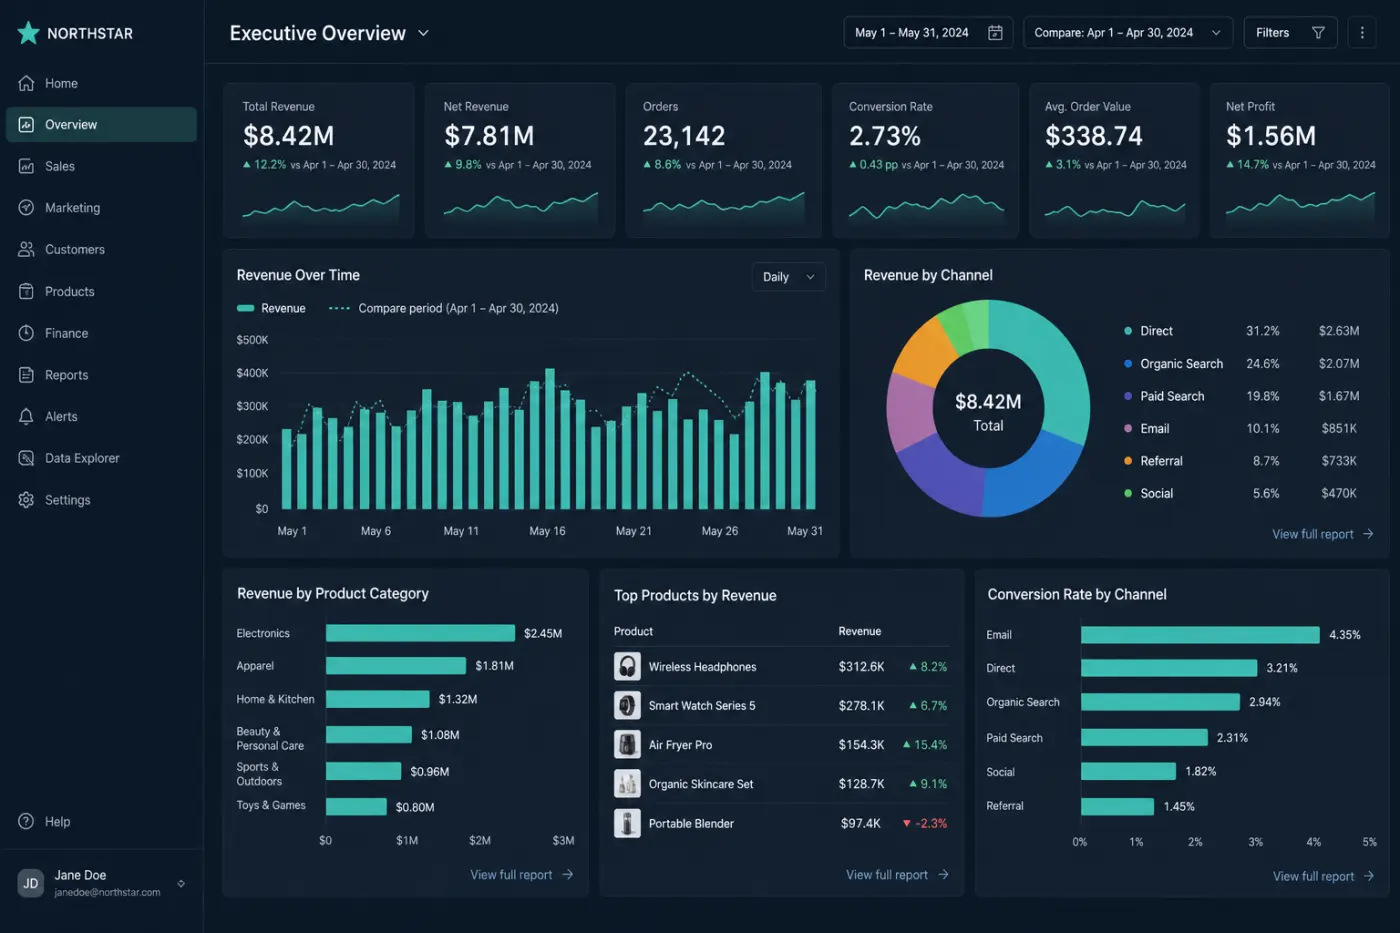Open the May 1 – May 31, 2024 date picker

928,33
